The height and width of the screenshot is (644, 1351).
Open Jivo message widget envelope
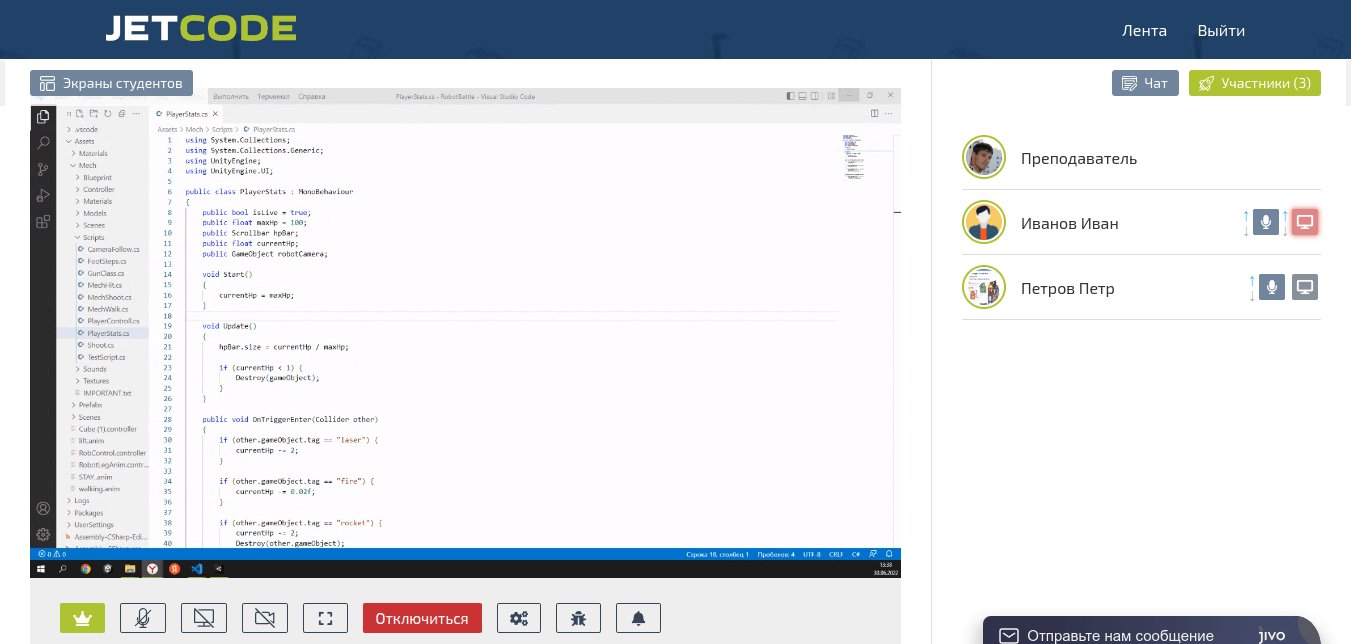coord(1009,635)
